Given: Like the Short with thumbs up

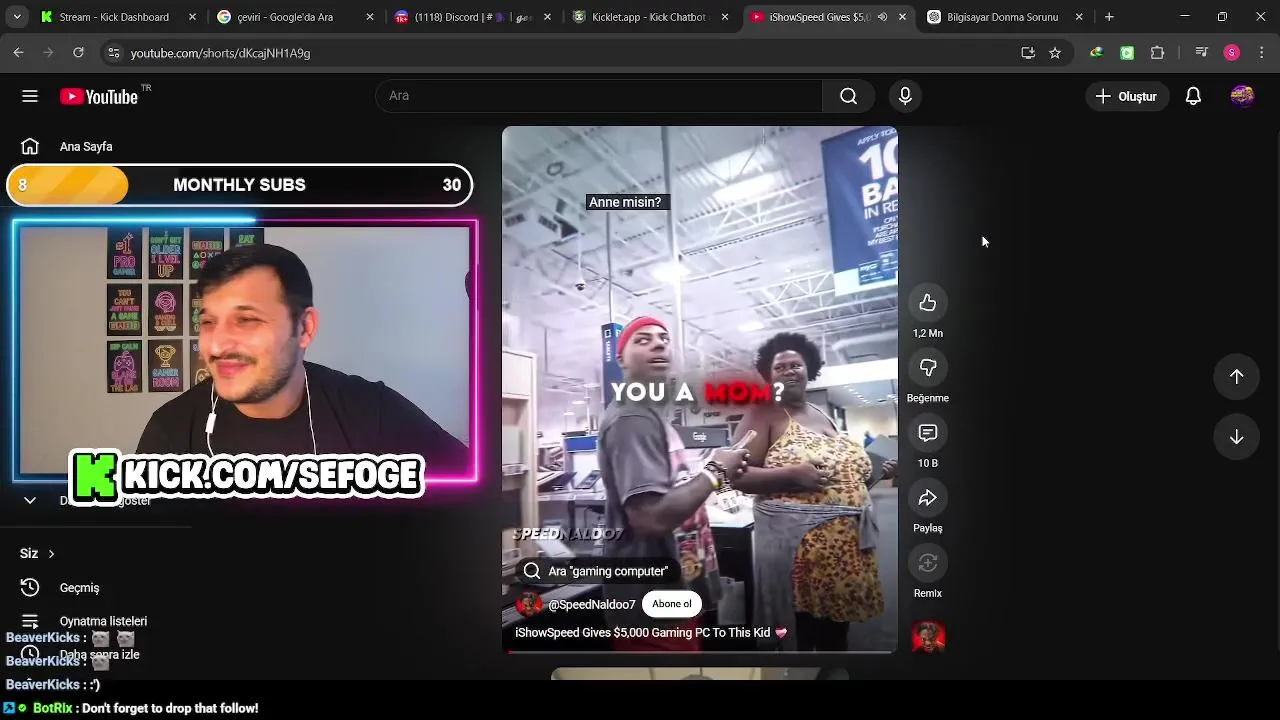Looking at the screenshot, I should pyautogui.click(x=928, y=303).
